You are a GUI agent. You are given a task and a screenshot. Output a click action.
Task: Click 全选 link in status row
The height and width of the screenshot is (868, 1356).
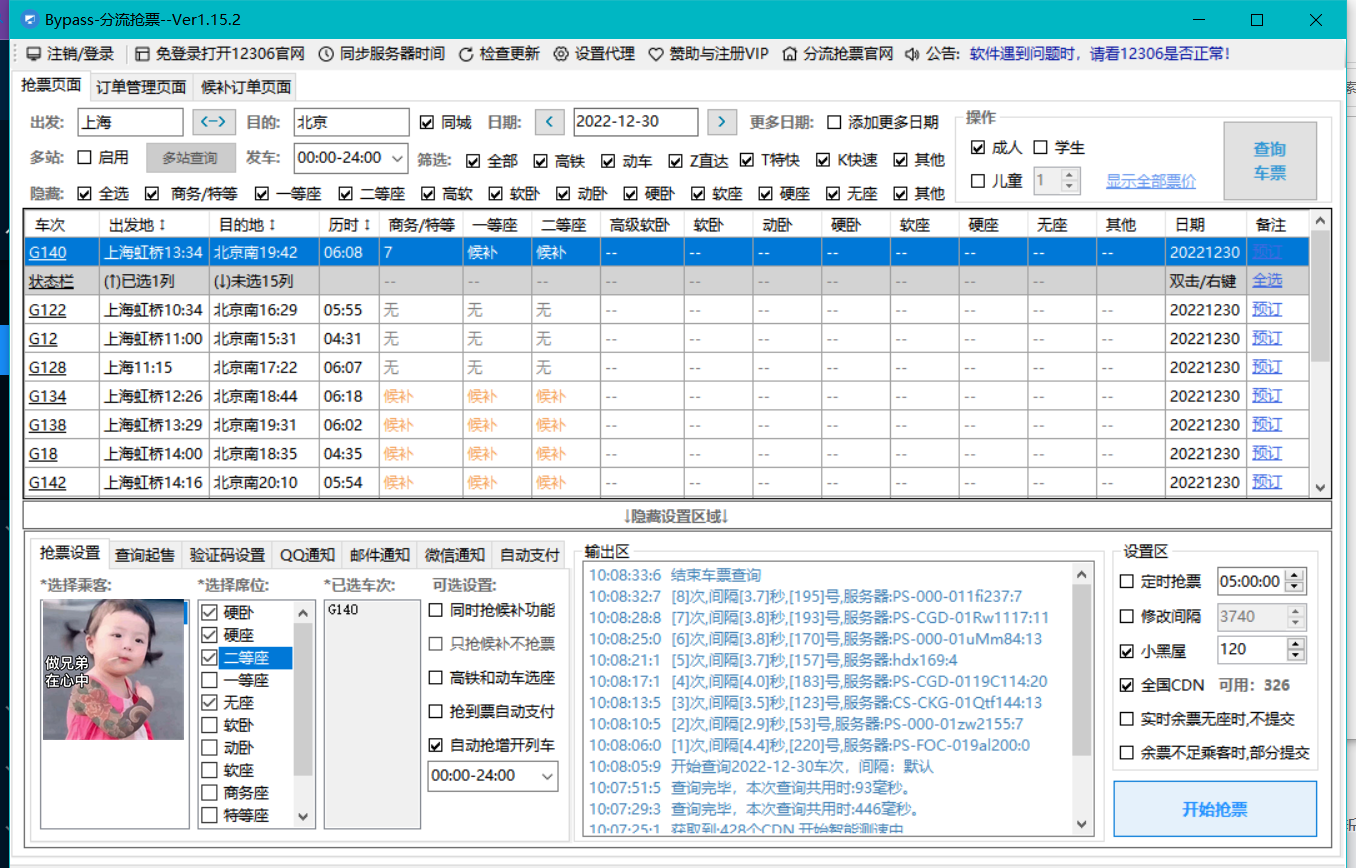(1266, 281)
